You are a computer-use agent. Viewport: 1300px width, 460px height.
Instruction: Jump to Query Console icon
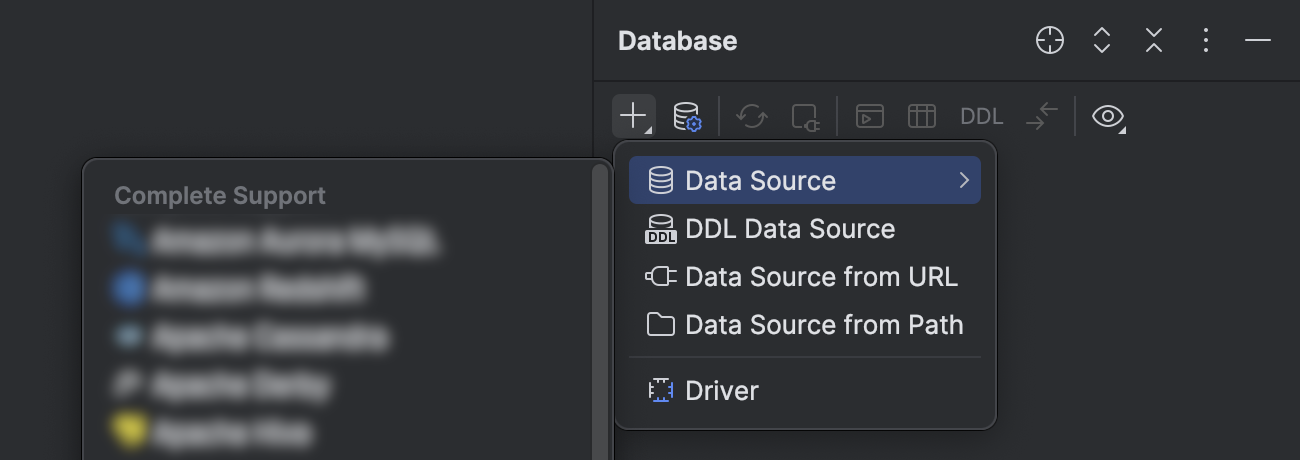(x=870, y=116)
